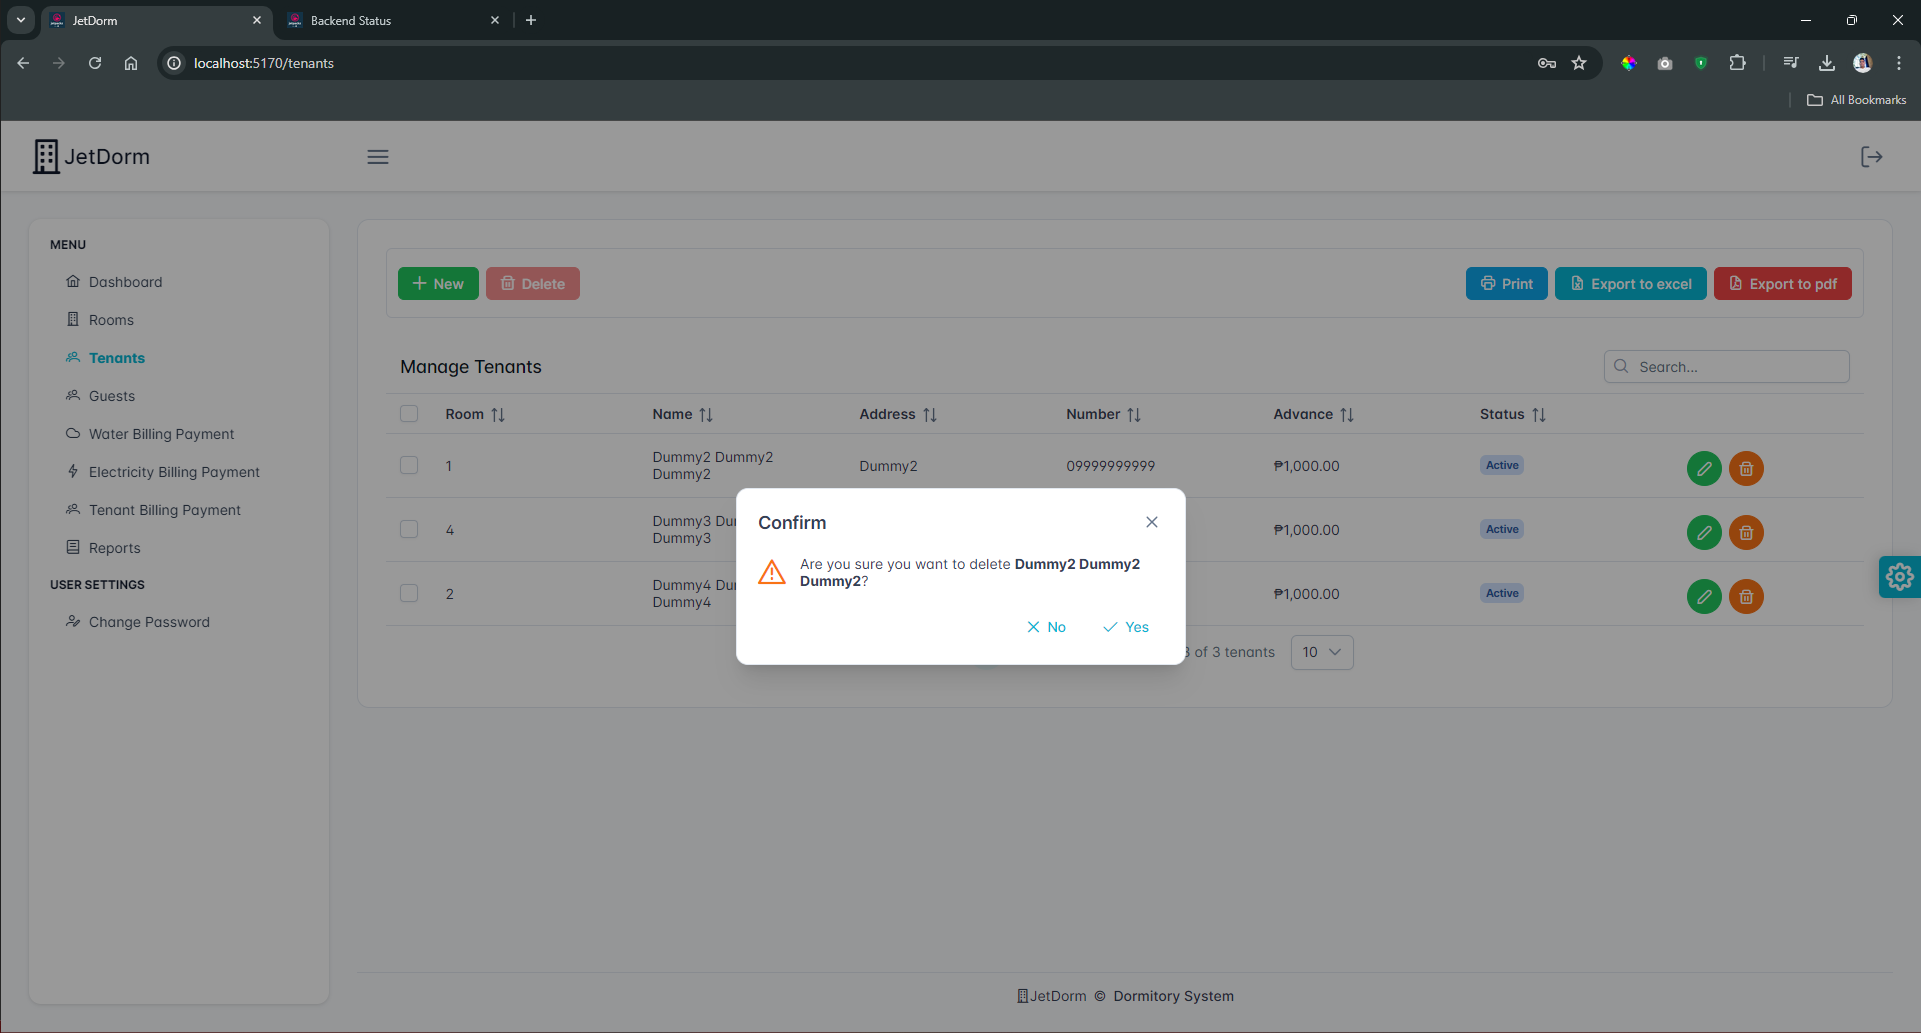This screenshot has height=1033, width=1921.
Task: Cancel deletion with the No button
Action: coord(1046,627)
